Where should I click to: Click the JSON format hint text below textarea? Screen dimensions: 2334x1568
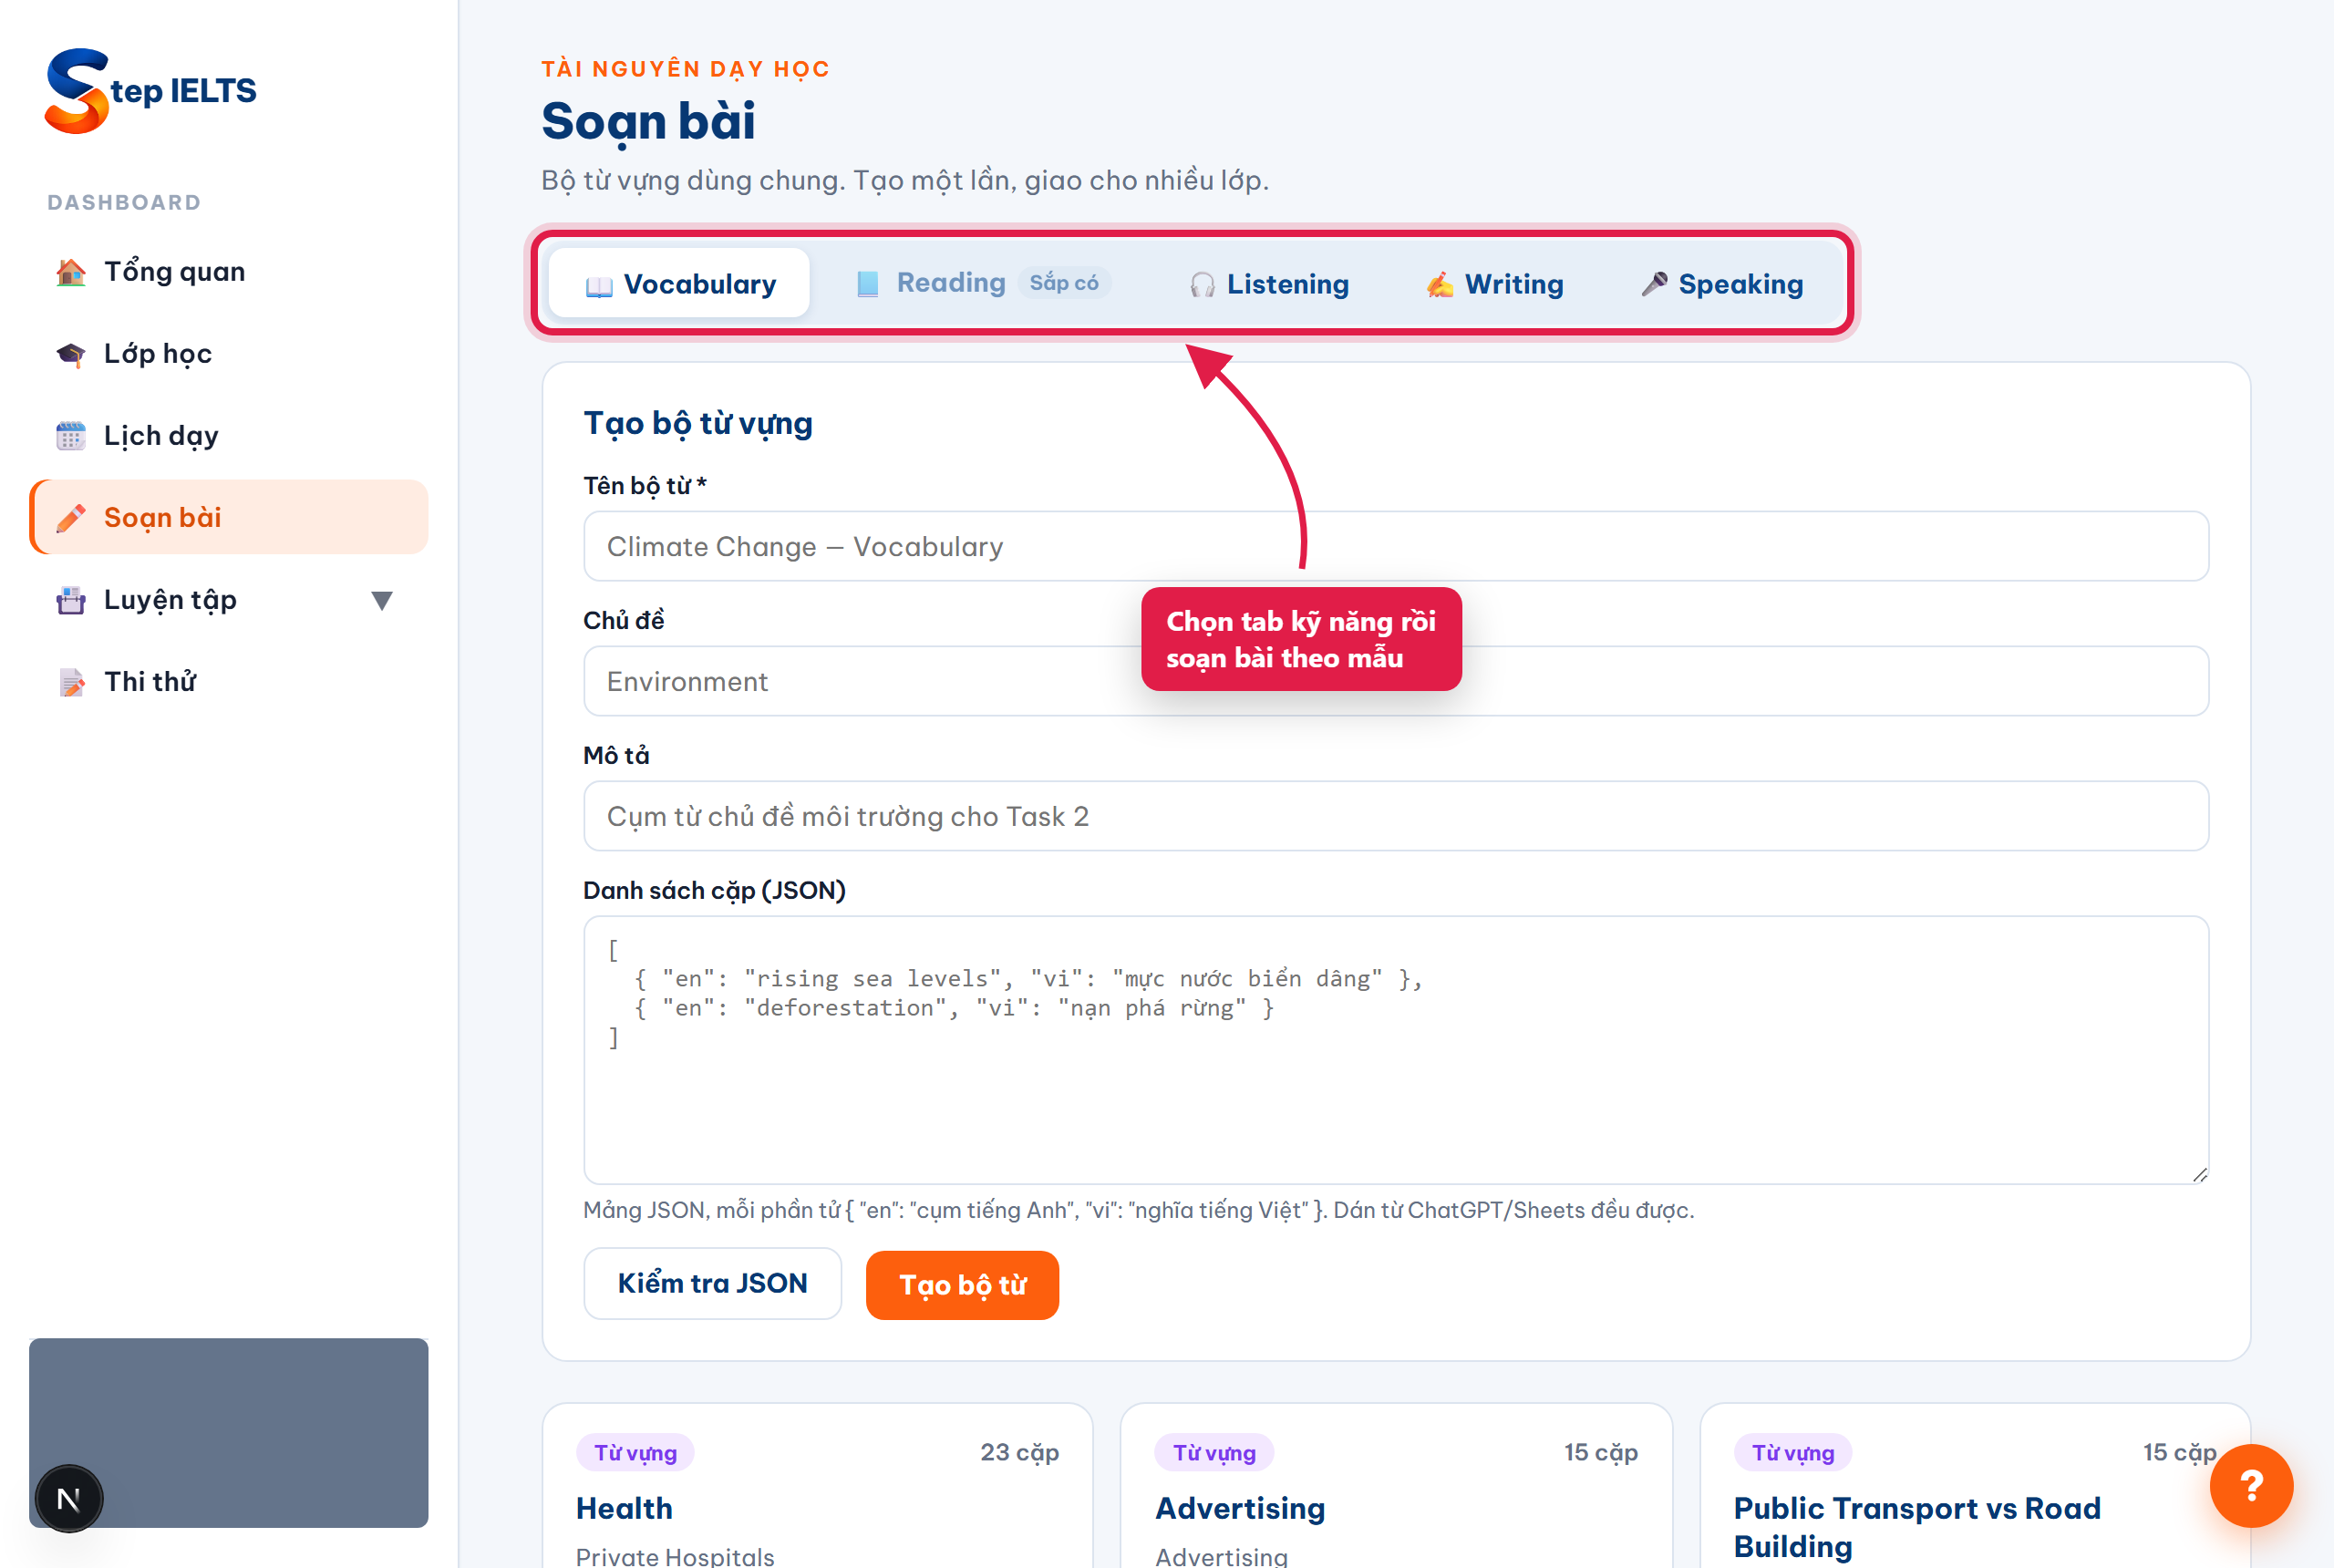tap(1138, 1210)
